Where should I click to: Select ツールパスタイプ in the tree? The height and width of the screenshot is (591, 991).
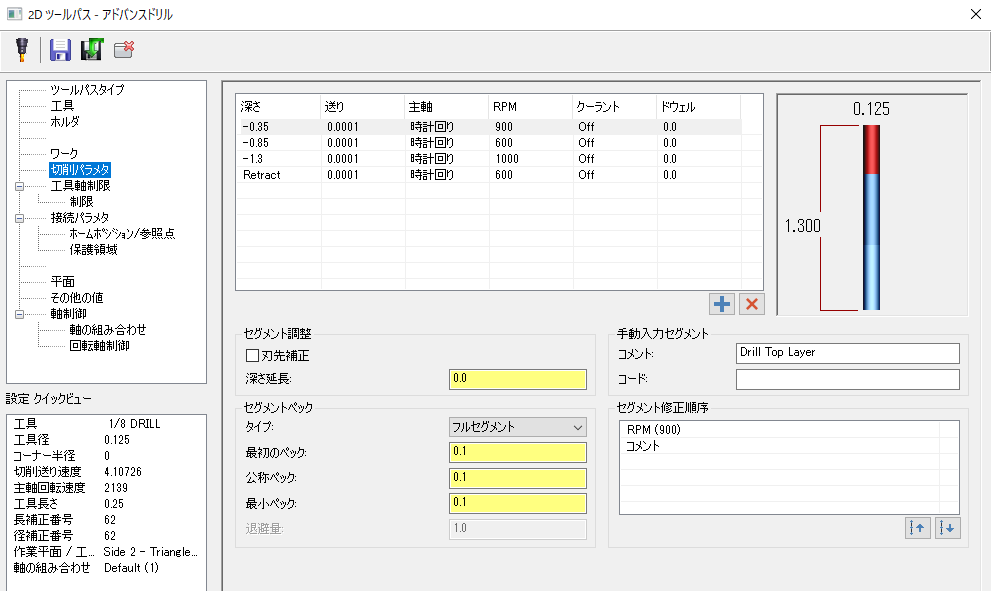coord(87,90)
